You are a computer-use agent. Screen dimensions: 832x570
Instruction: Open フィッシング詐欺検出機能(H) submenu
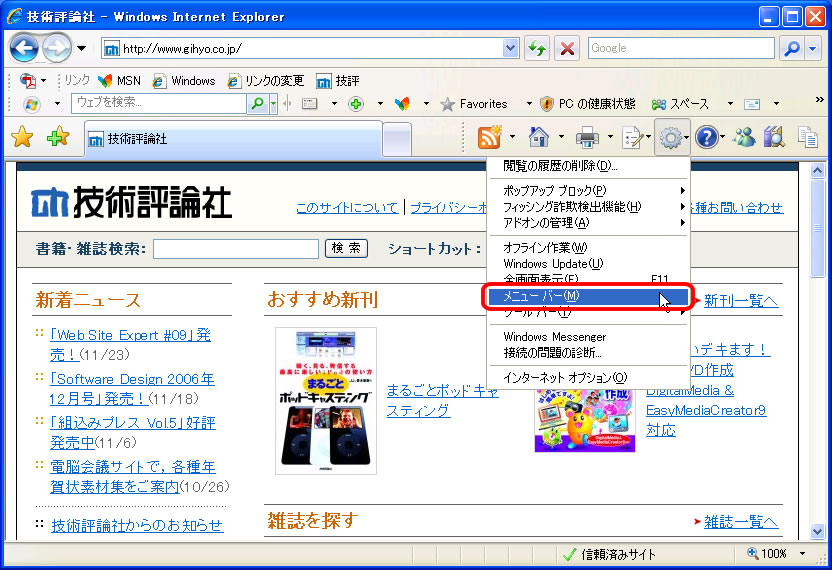tap(588, 206)
